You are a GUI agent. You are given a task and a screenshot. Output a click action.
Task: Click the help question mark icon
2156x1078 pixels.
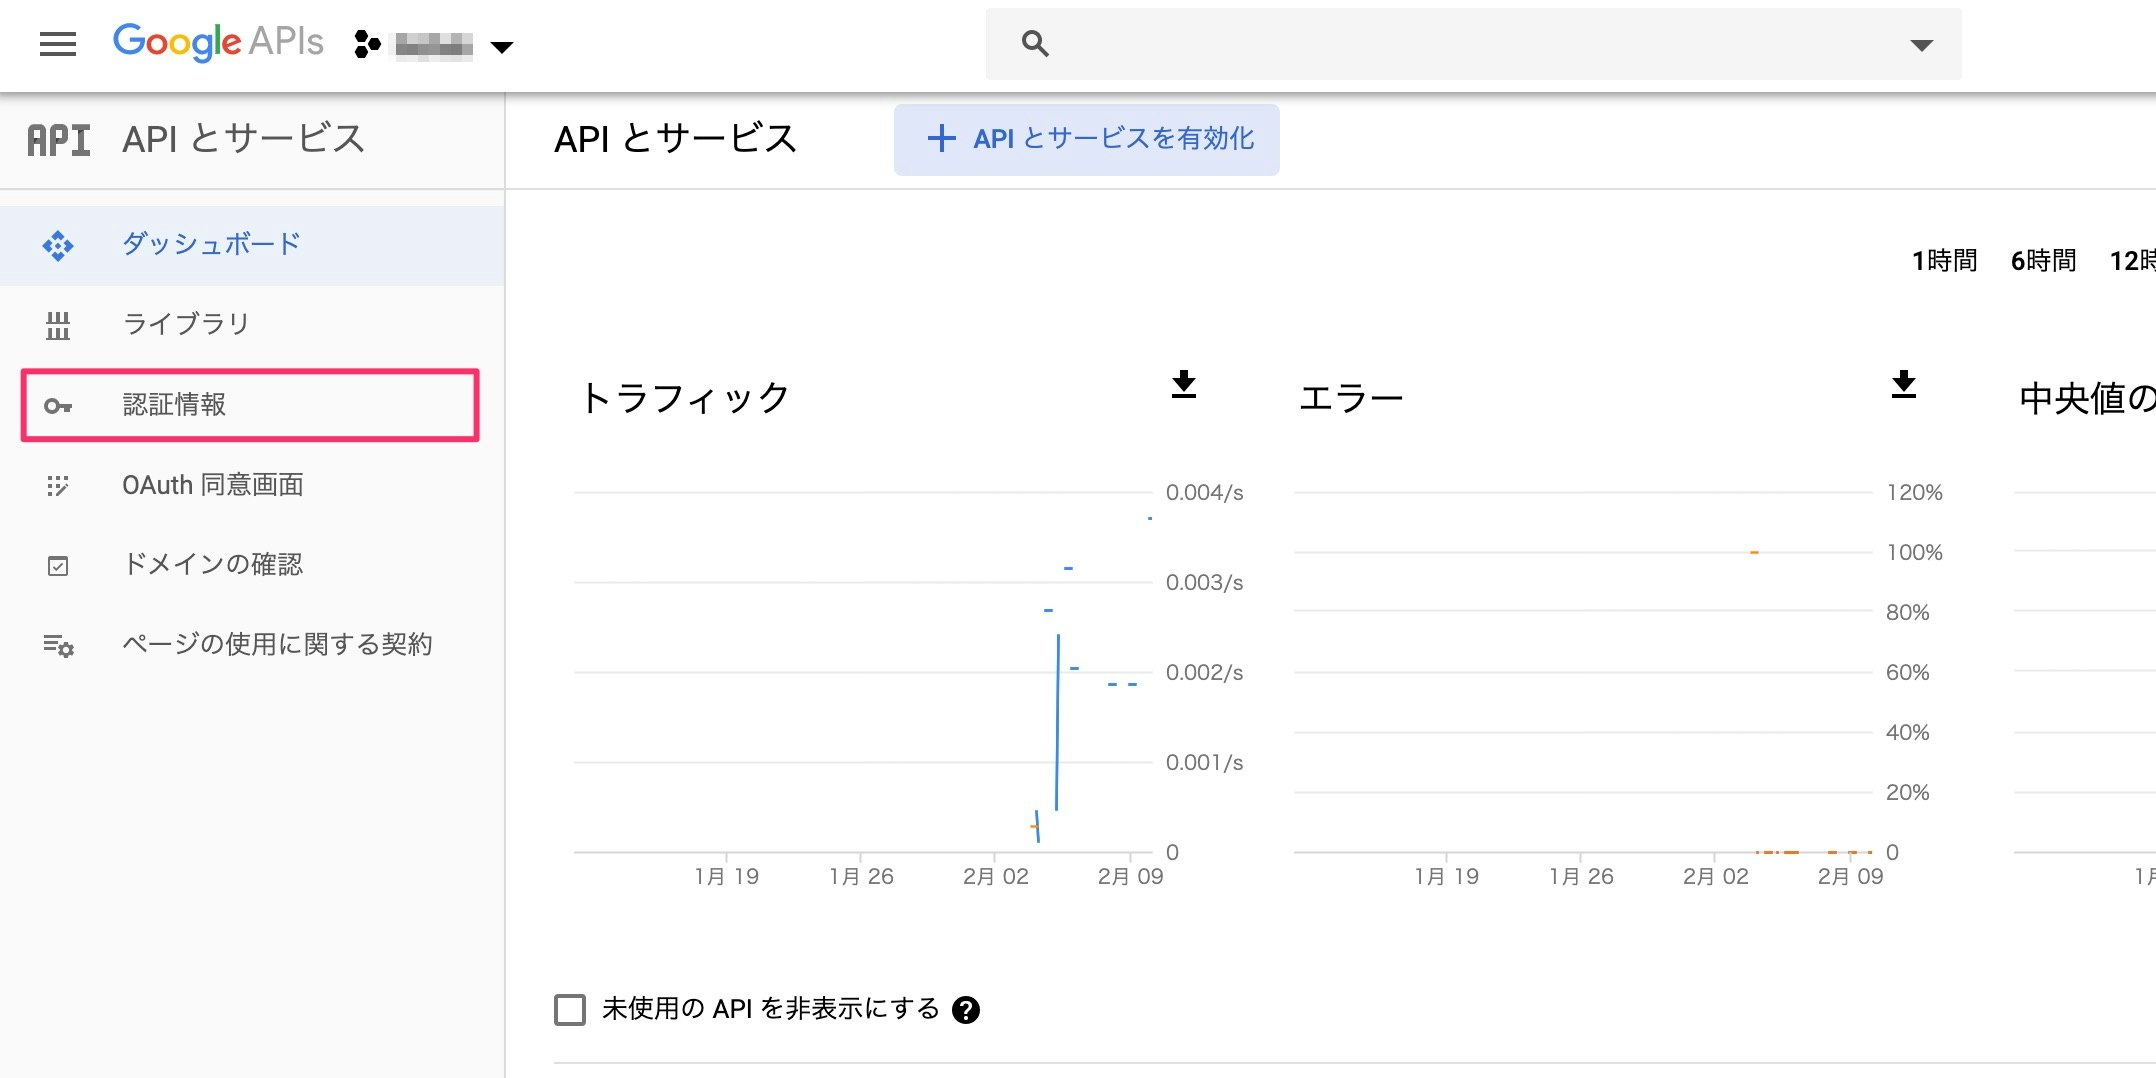[966, 1010]
